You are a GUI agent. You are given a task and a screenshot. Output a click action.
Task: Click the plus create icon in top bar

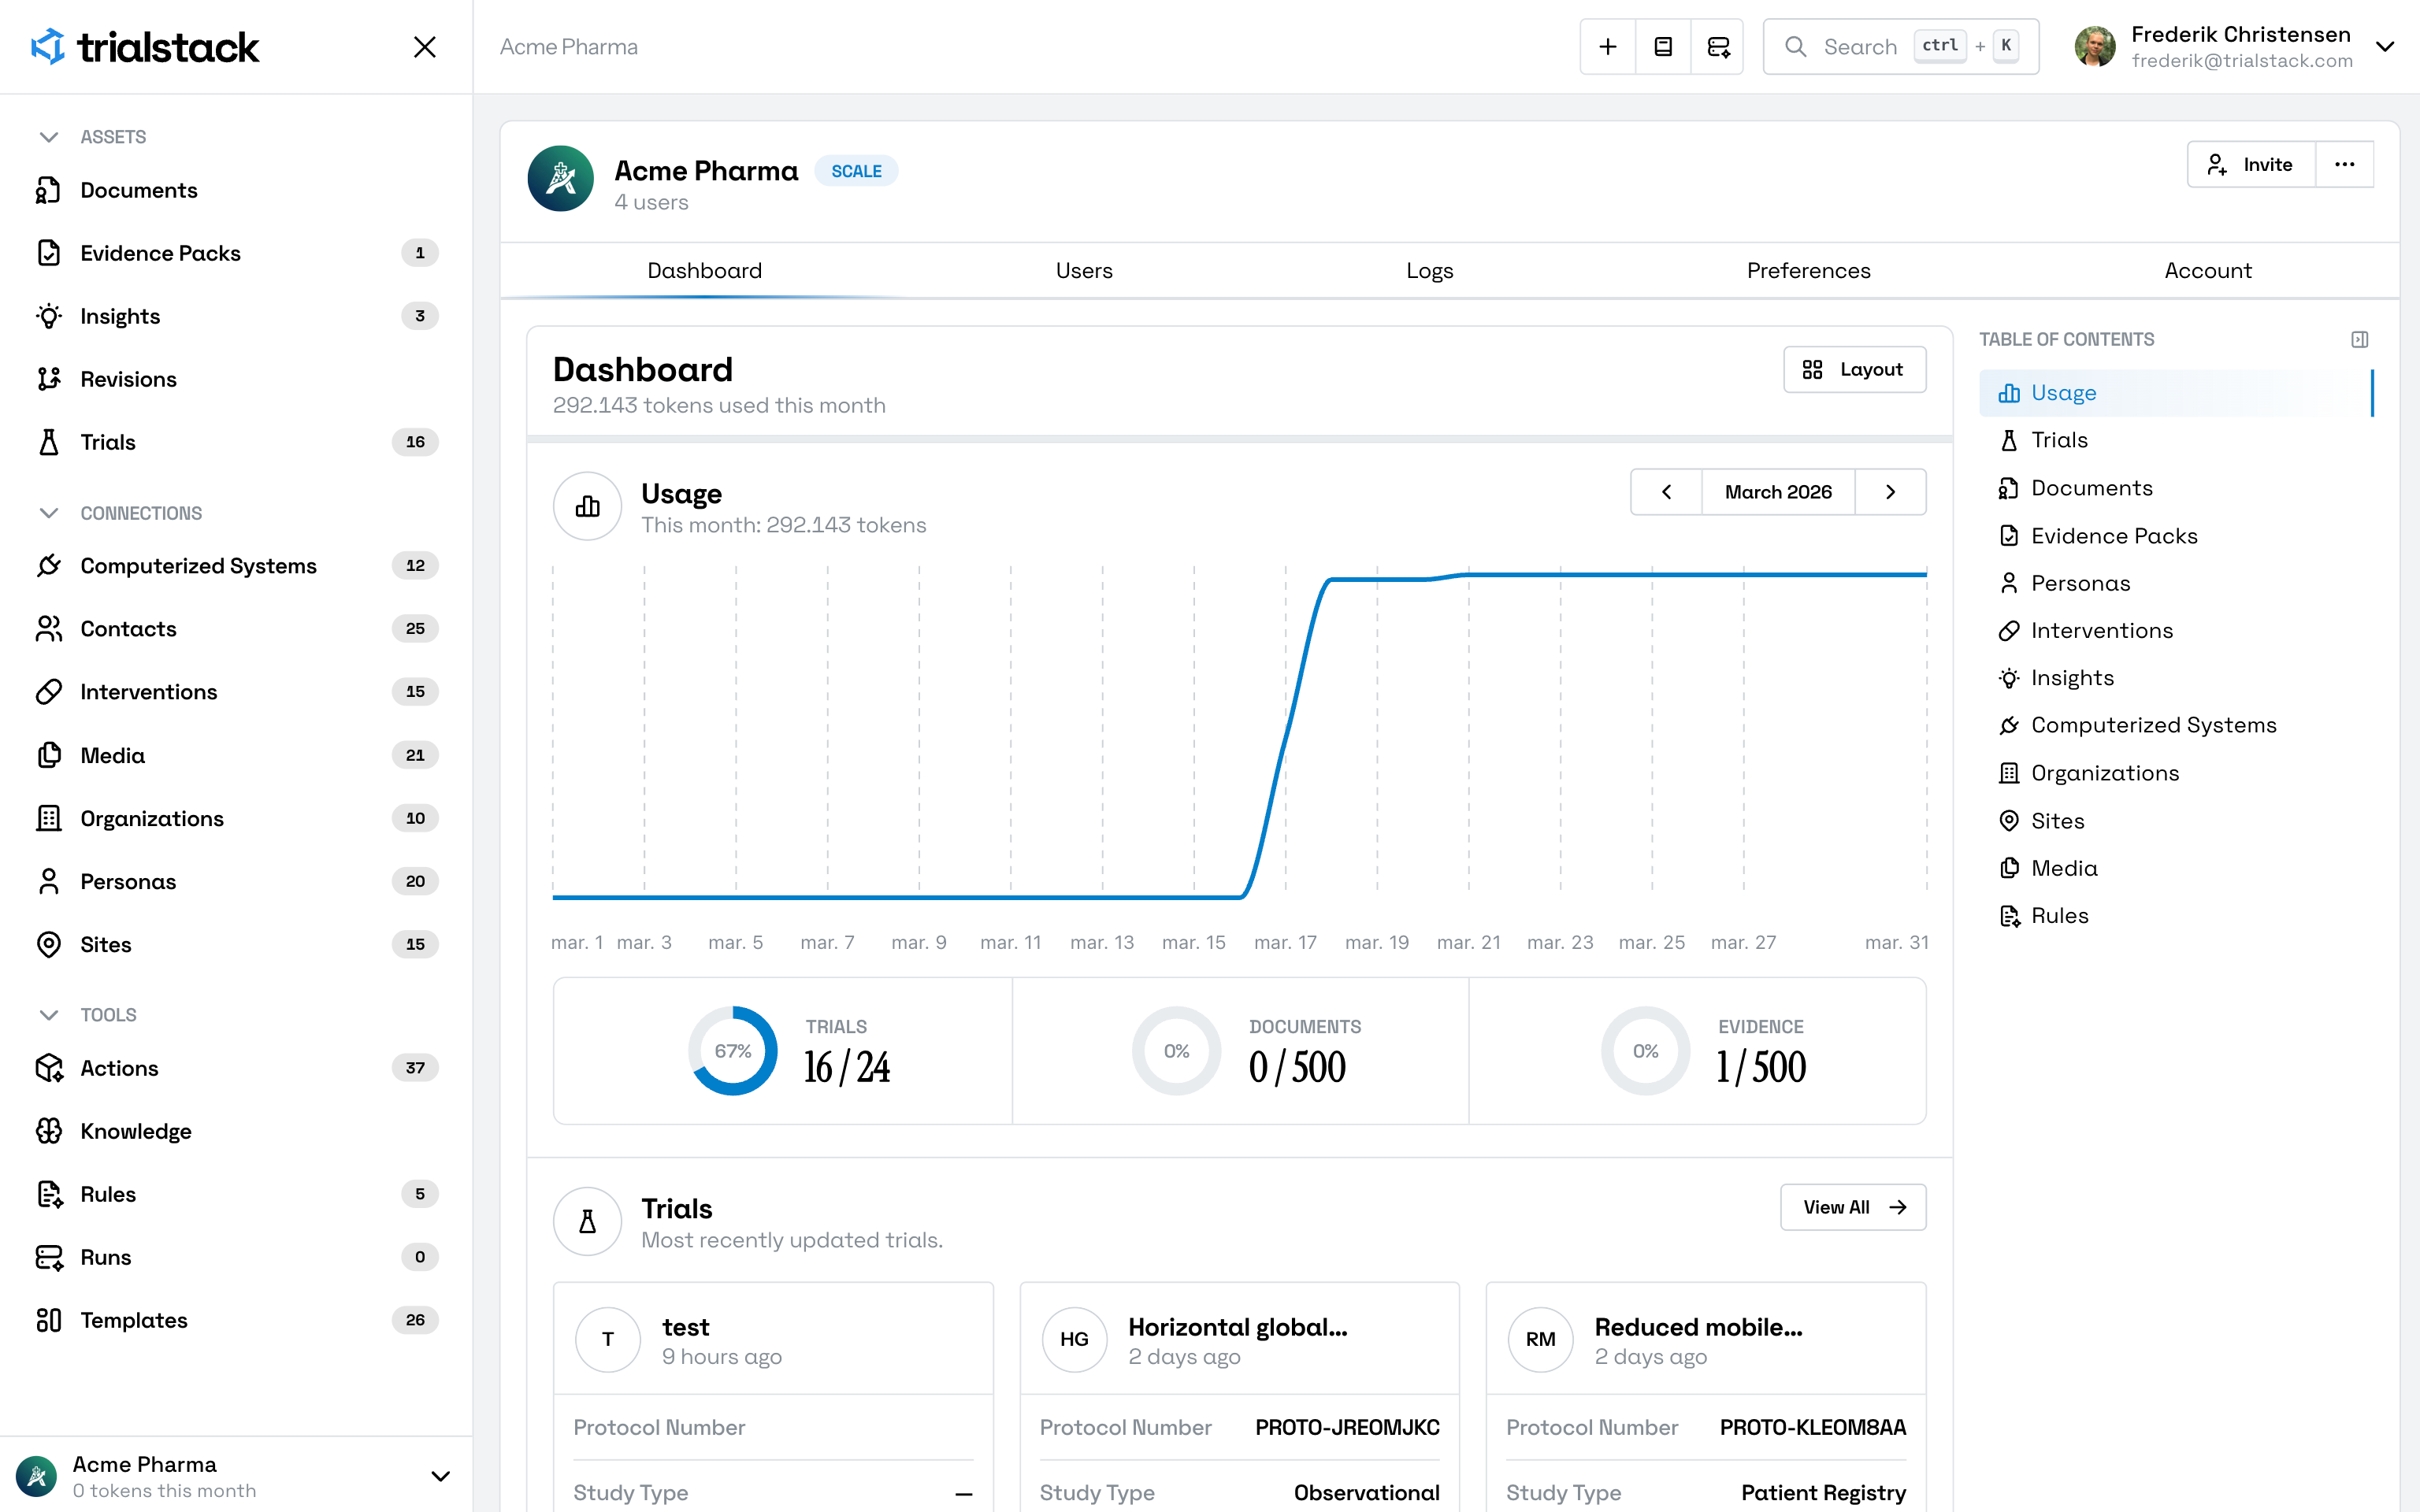pyautogui.click(x=1608, y=47)
